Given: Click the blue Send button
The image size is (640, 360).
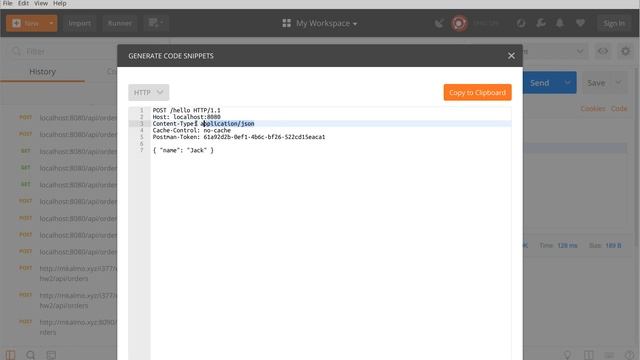Looking at the screenshot, I should point(540,83).
